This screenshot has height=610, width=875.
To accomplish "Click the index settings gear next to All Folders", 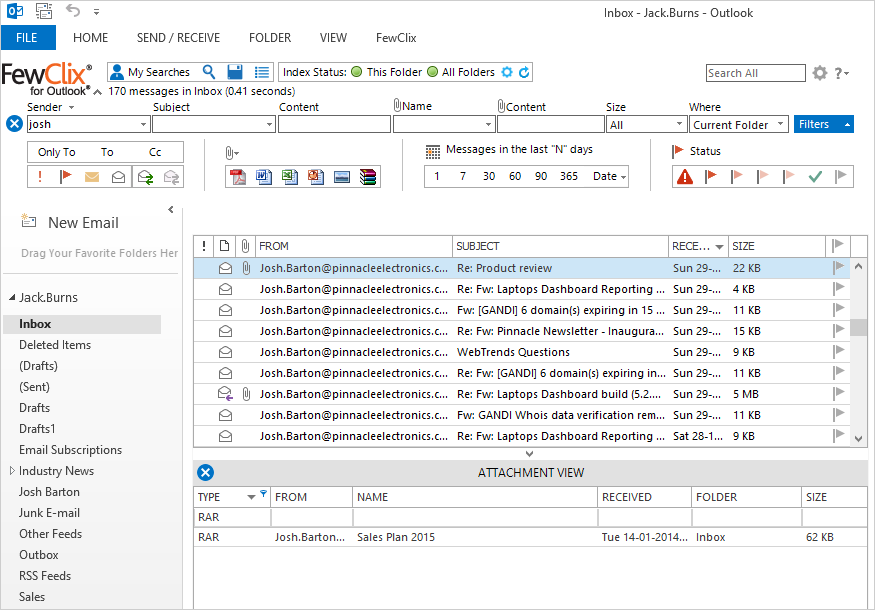I will 507,72.
